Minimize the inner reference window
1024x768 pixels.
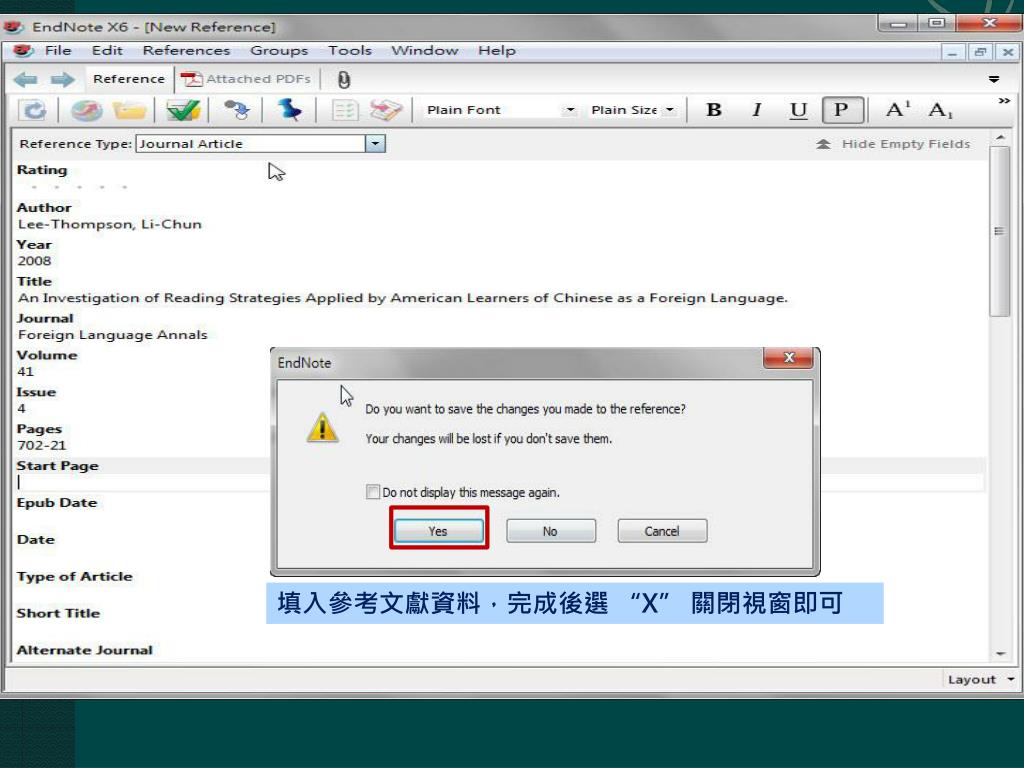click(x=952, y=52)
